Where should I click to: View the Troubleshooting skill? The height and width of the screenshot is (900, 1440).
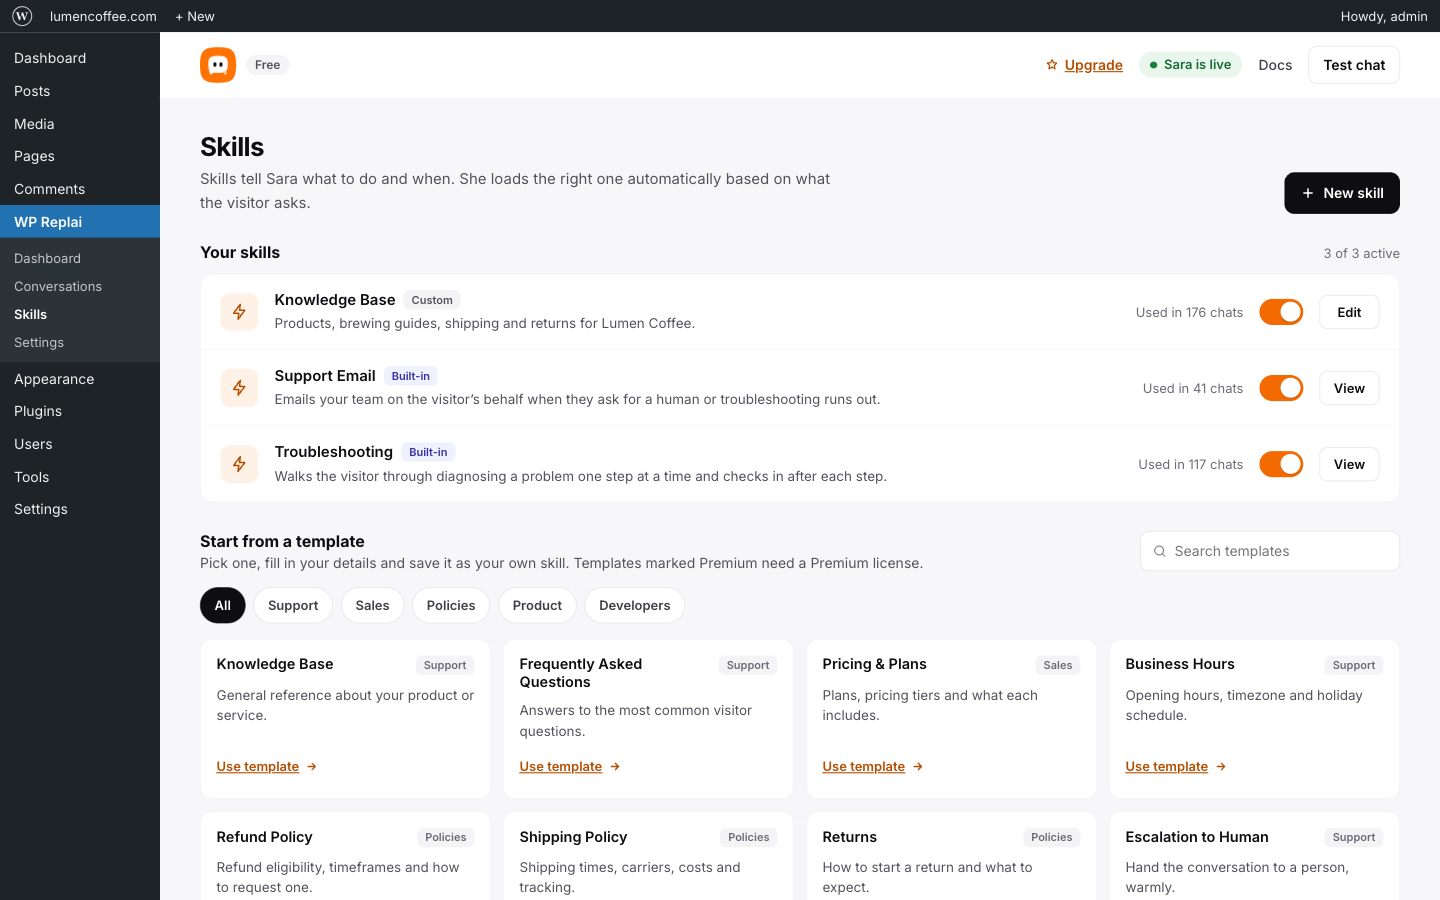[x=1349, y=464]
